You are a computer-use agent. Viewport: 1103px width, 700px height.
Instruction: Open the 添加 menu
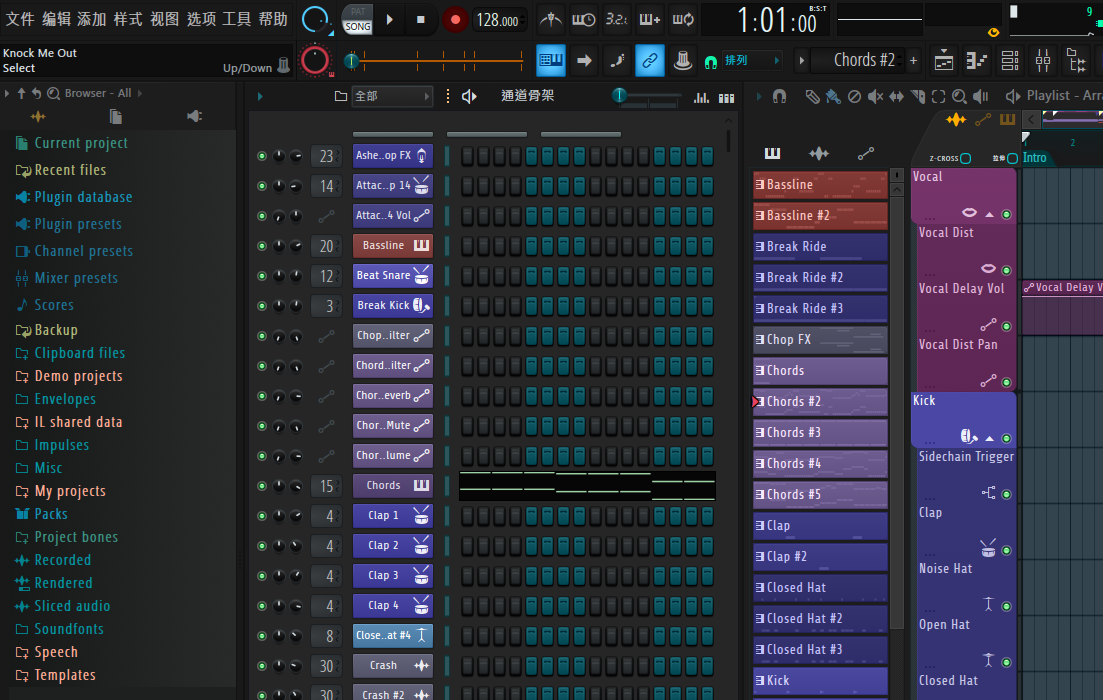click(x=92, y=19)
